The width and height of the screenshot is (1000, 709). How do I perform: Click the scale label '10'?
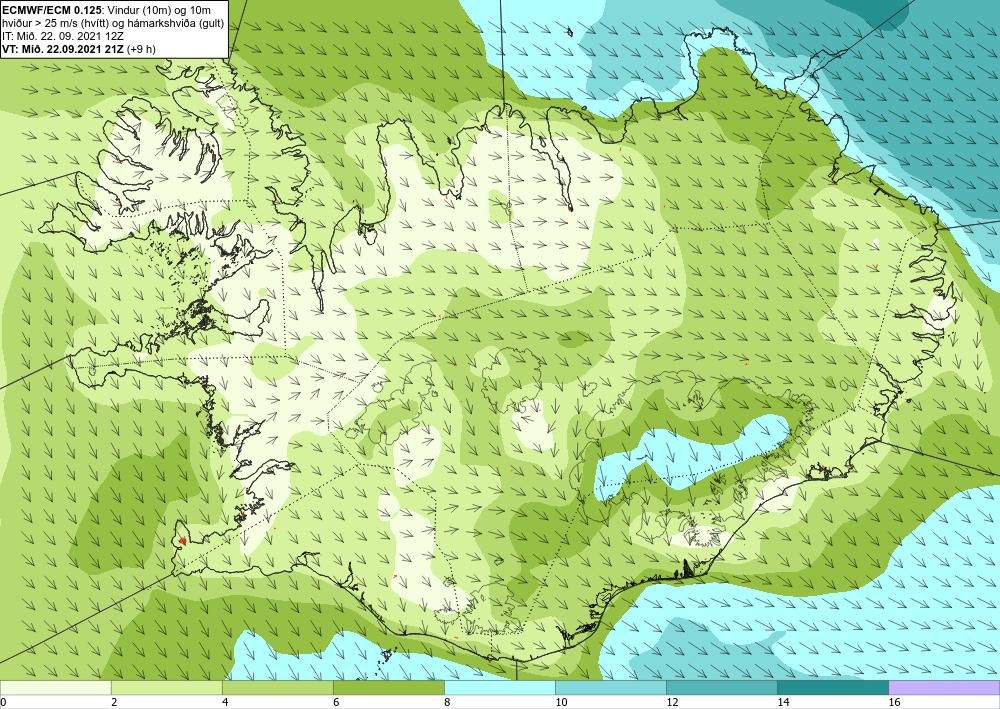[561, 703]
